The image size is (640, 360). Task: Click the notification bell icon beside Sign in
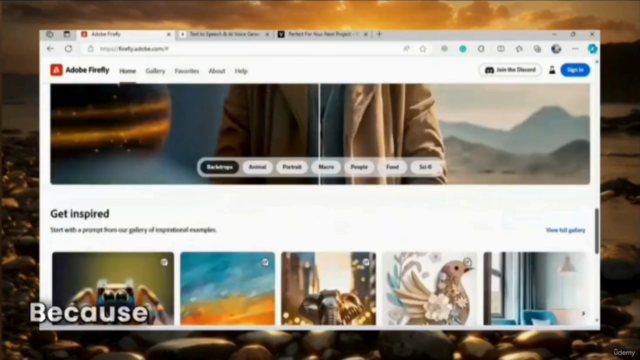[552, 70]
